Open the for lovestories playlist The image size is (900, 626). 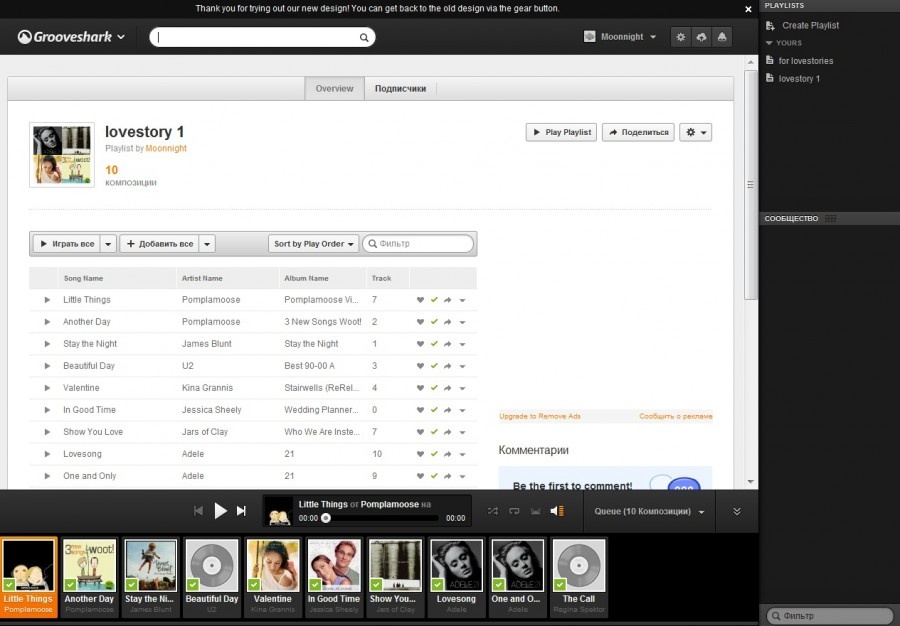coord(805,61)
